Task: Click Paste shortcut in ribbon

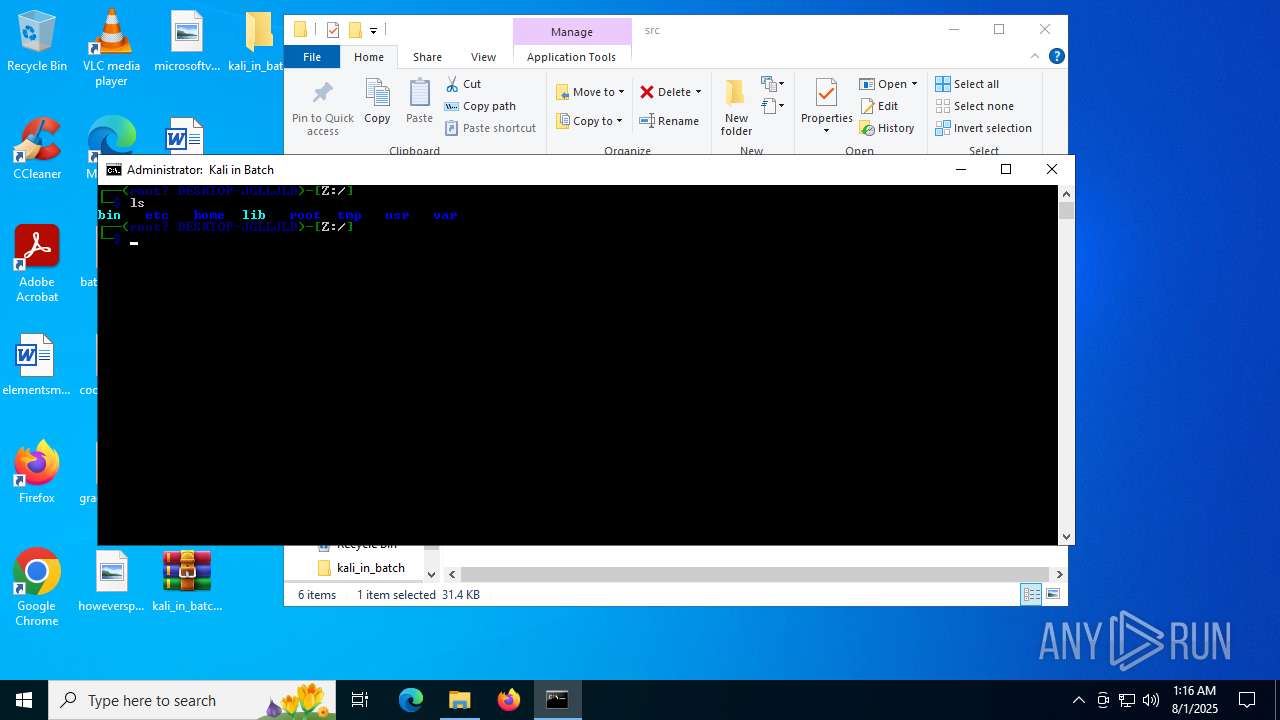Action: [x=490, y=128]
